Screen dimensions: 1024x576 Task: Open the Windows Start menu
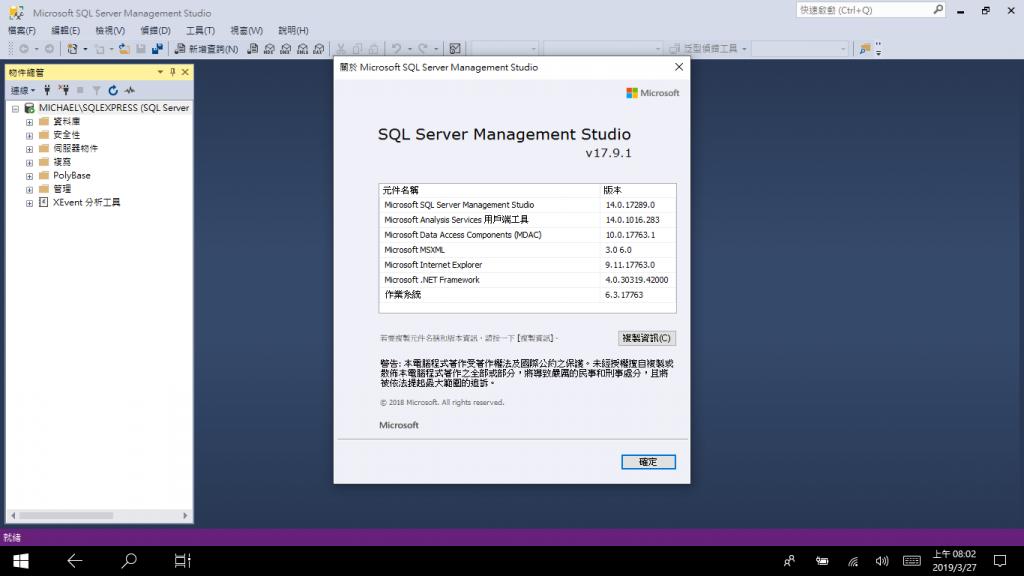pos(21,561)
